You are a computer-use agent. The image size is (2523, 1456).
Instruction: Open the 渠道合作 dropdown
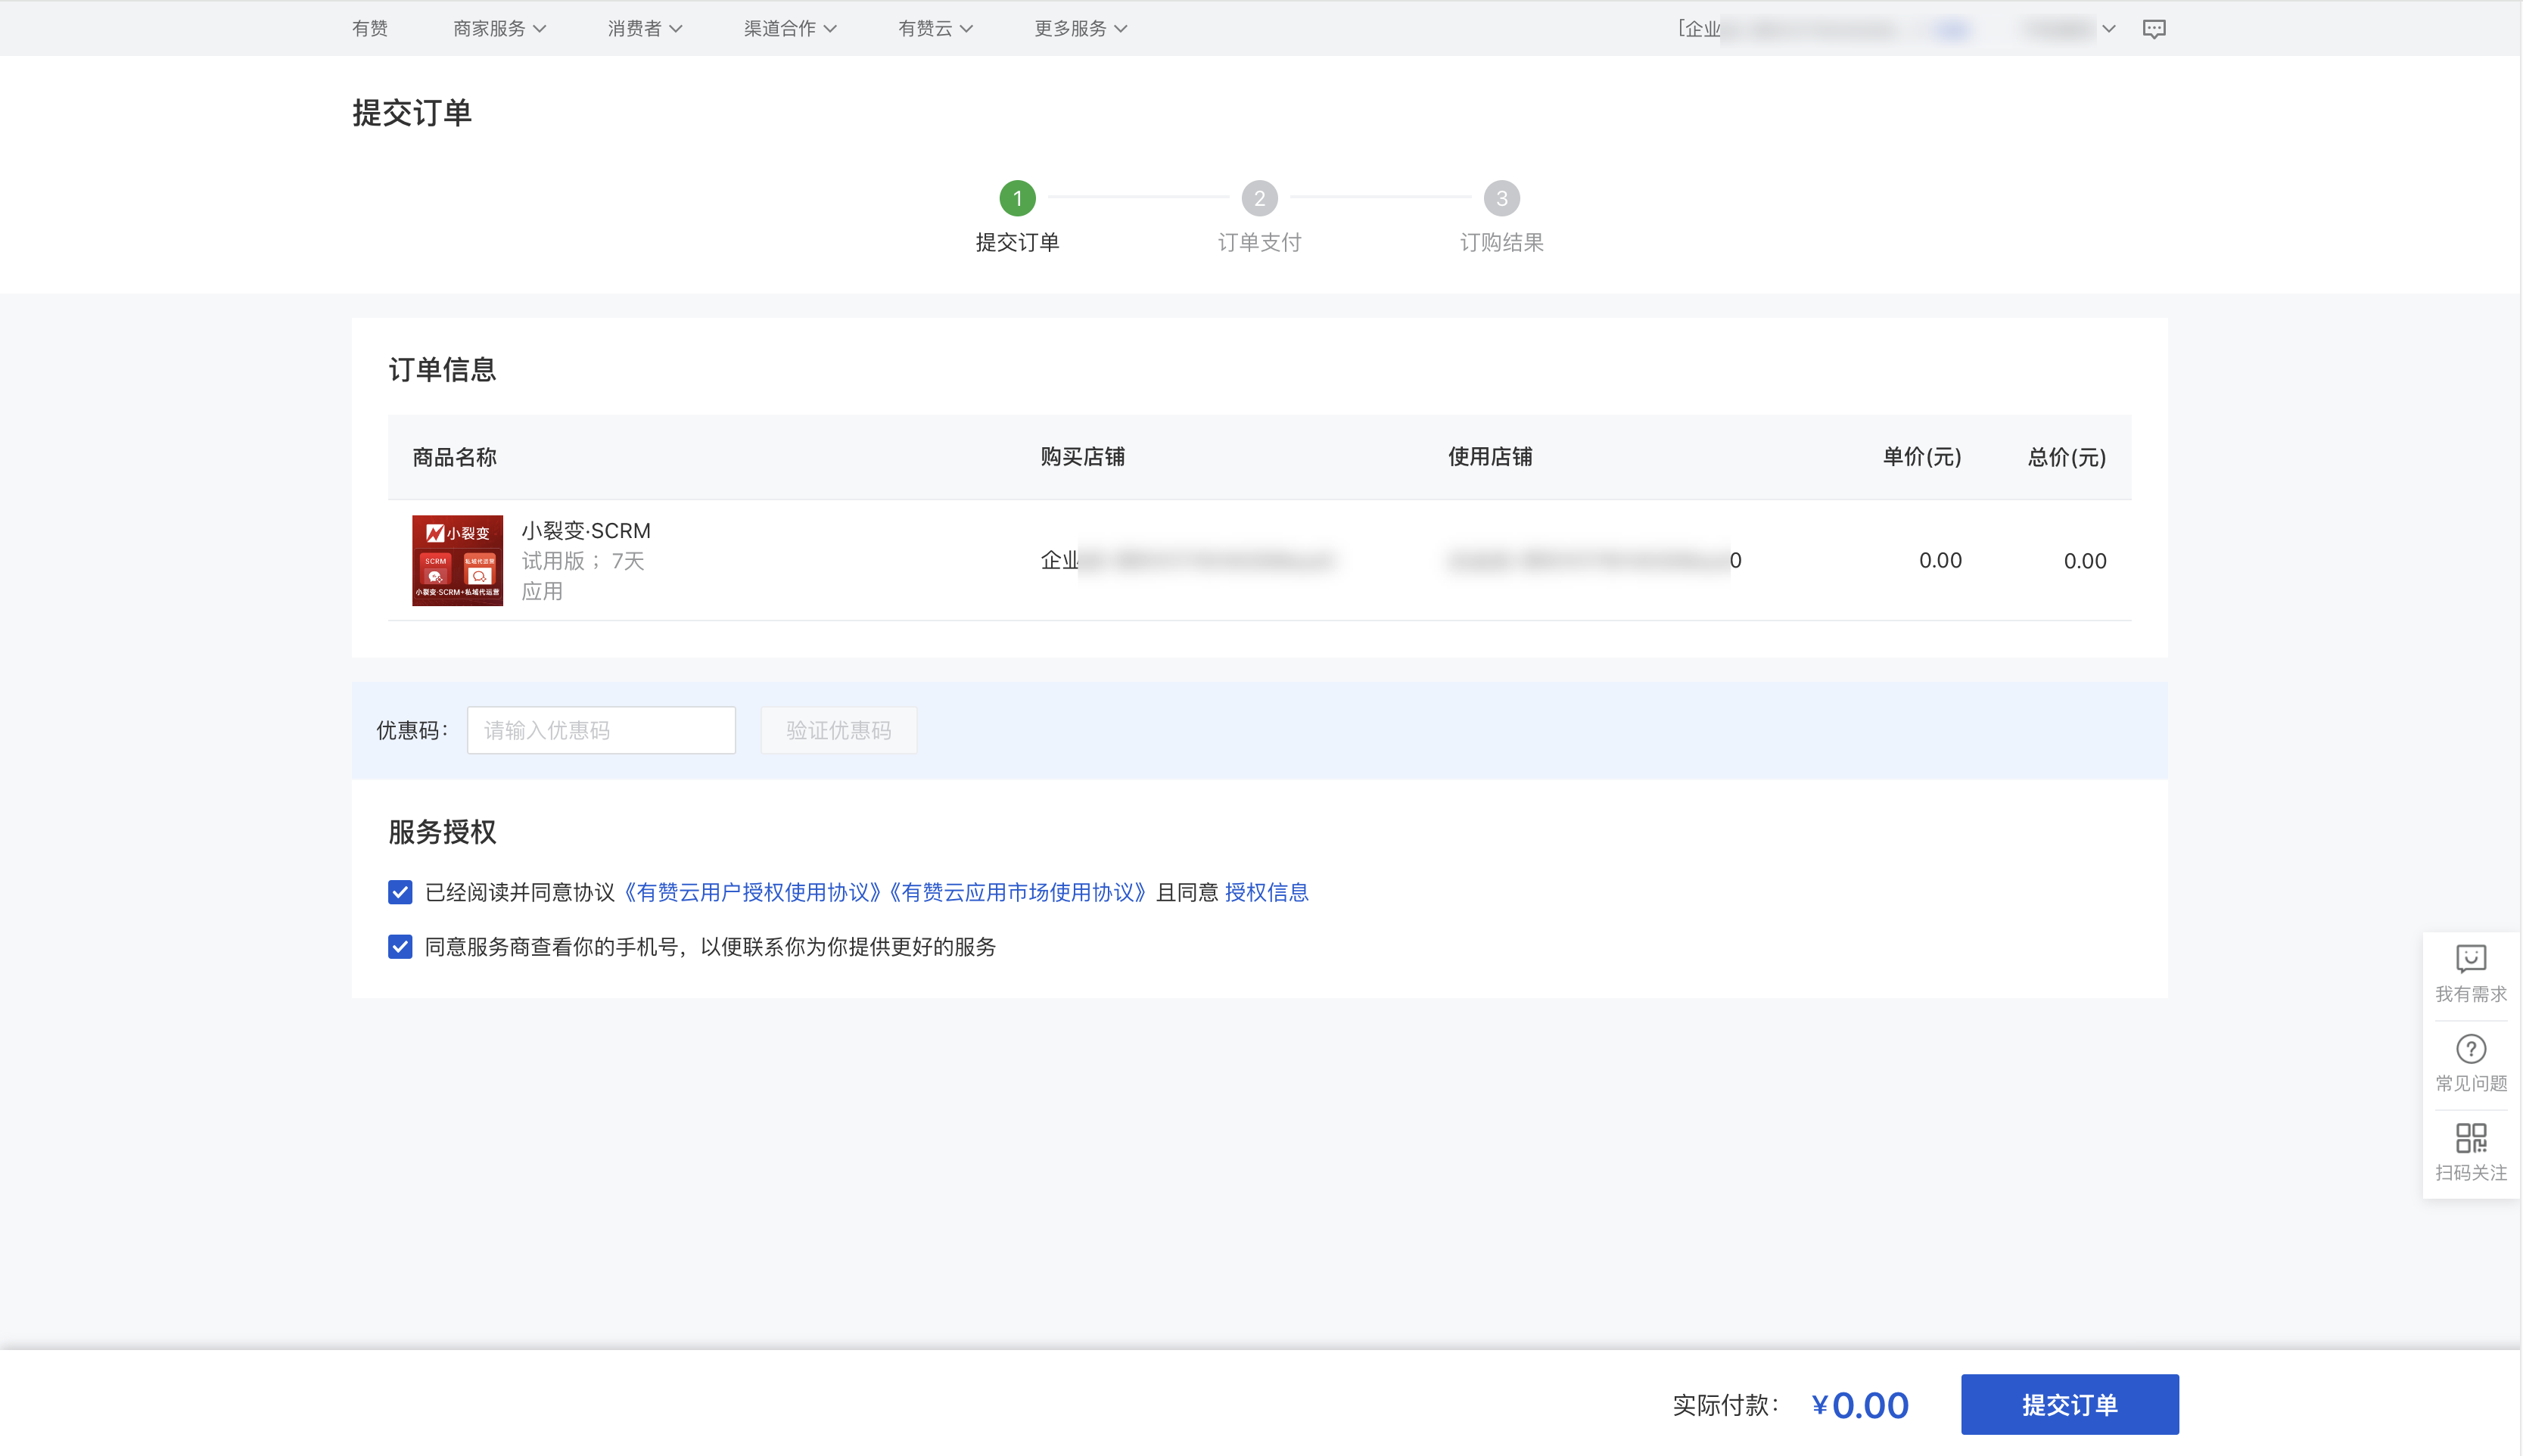pyautogui.click(x=789, y=29)
